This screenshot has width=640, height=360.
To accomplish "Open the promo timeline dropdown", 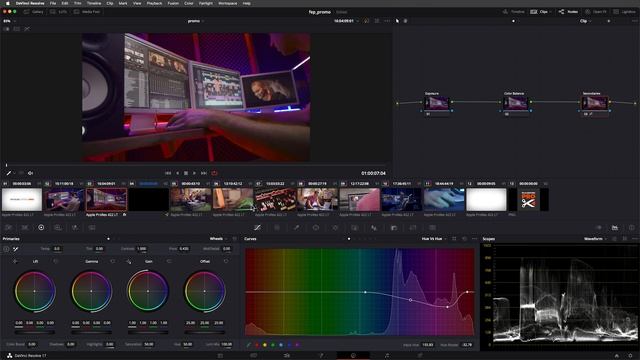I will pos(196,21).
